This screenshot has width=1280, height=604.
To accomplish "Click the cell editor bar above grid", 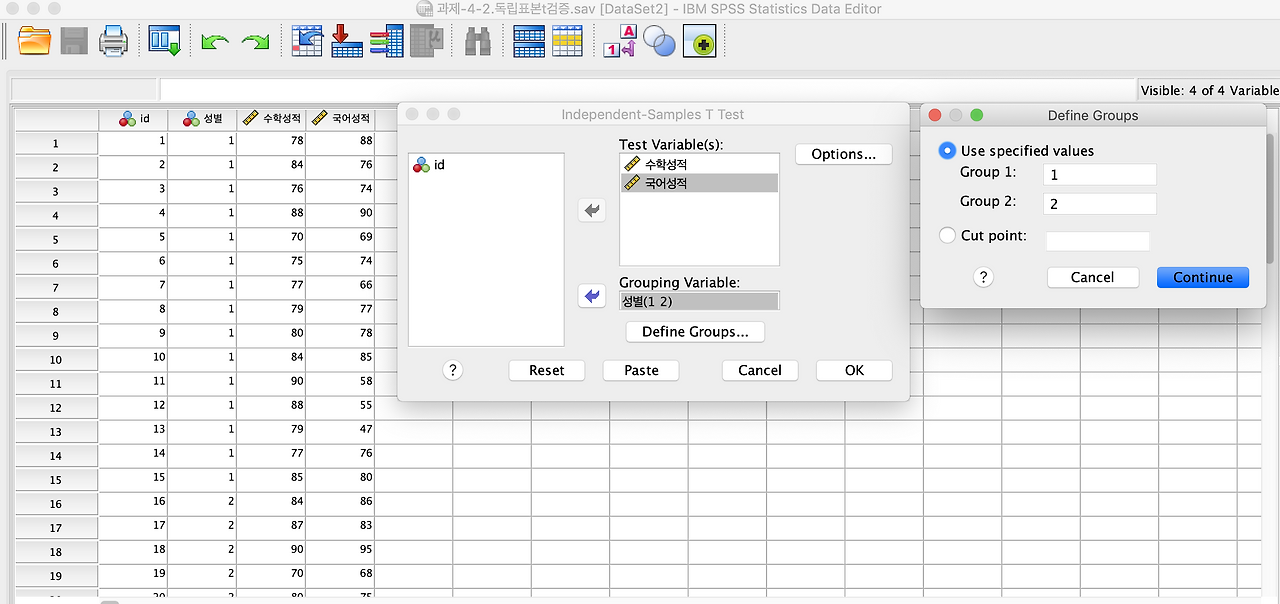I will point(648,90).
